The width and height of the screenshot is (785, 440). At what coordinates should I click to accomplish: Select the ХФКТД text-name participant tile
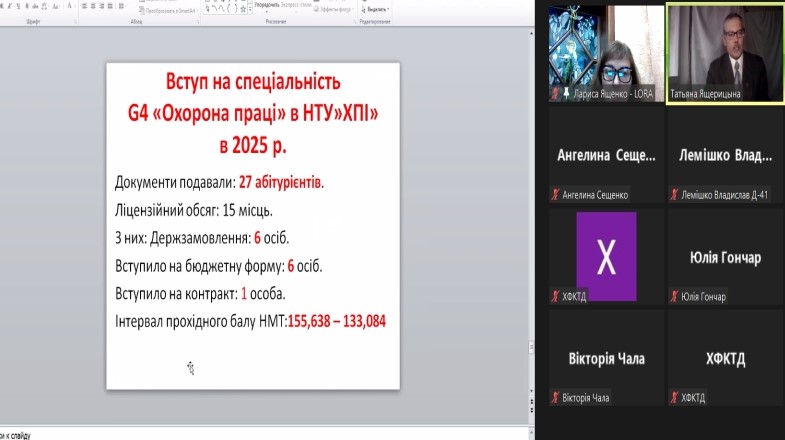coord(725,358)
